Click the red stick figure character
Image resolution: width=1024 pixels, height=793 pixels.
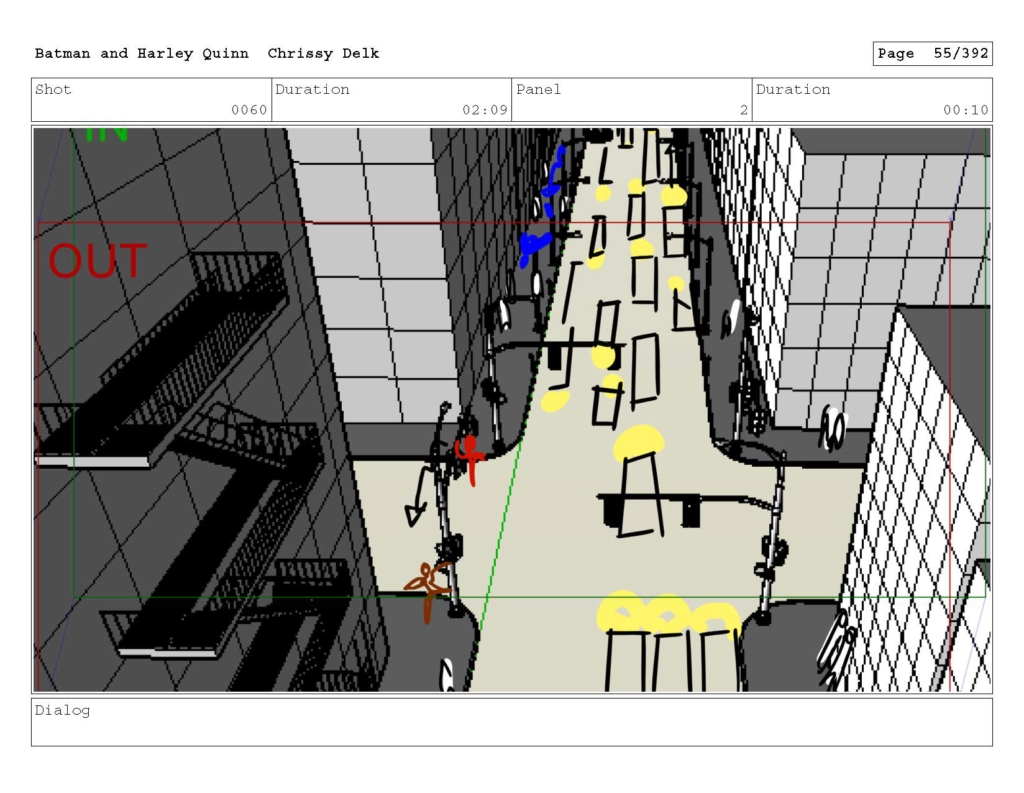pos(470,460)
